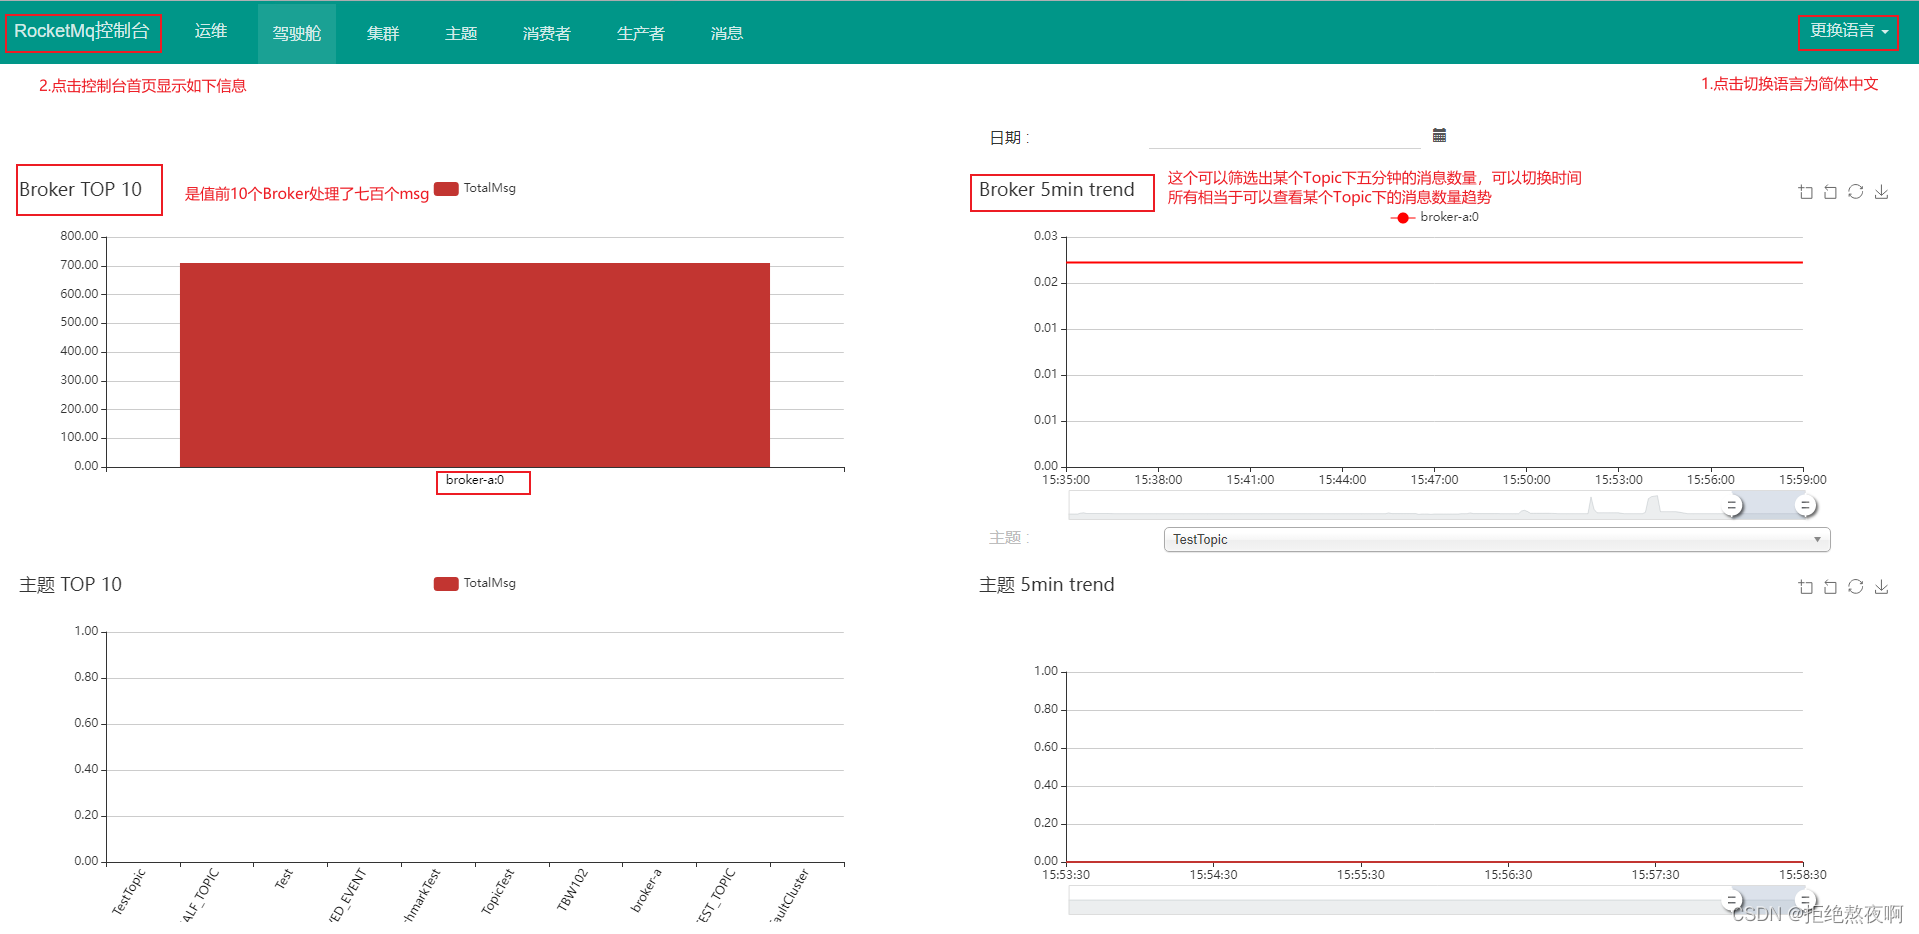Click the area zoom icon for Broker 5min trend
Image resolution: width=1919 pixels, height=934 pixels.
click(1806, 192)
